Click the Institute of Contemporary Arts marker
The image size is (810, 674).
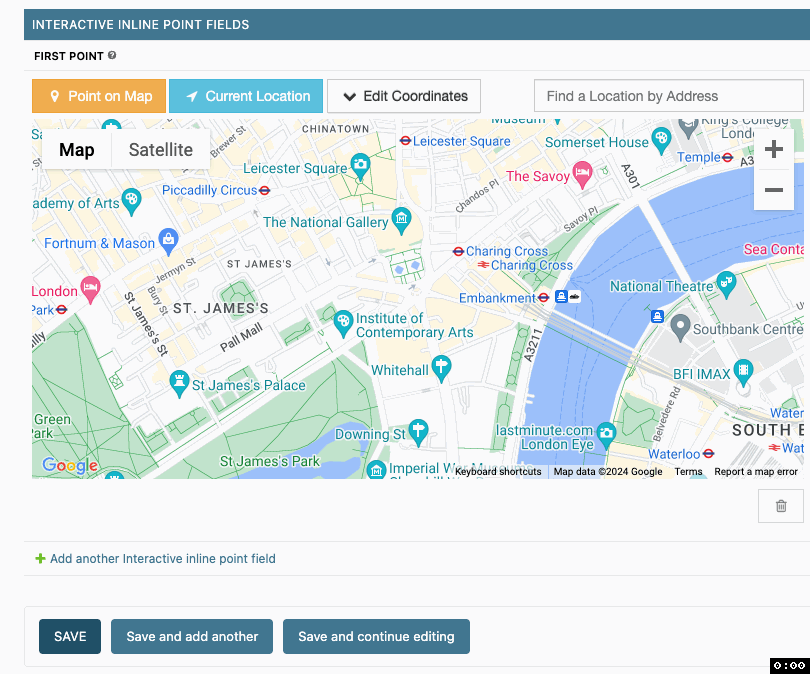tap(344, 323)
